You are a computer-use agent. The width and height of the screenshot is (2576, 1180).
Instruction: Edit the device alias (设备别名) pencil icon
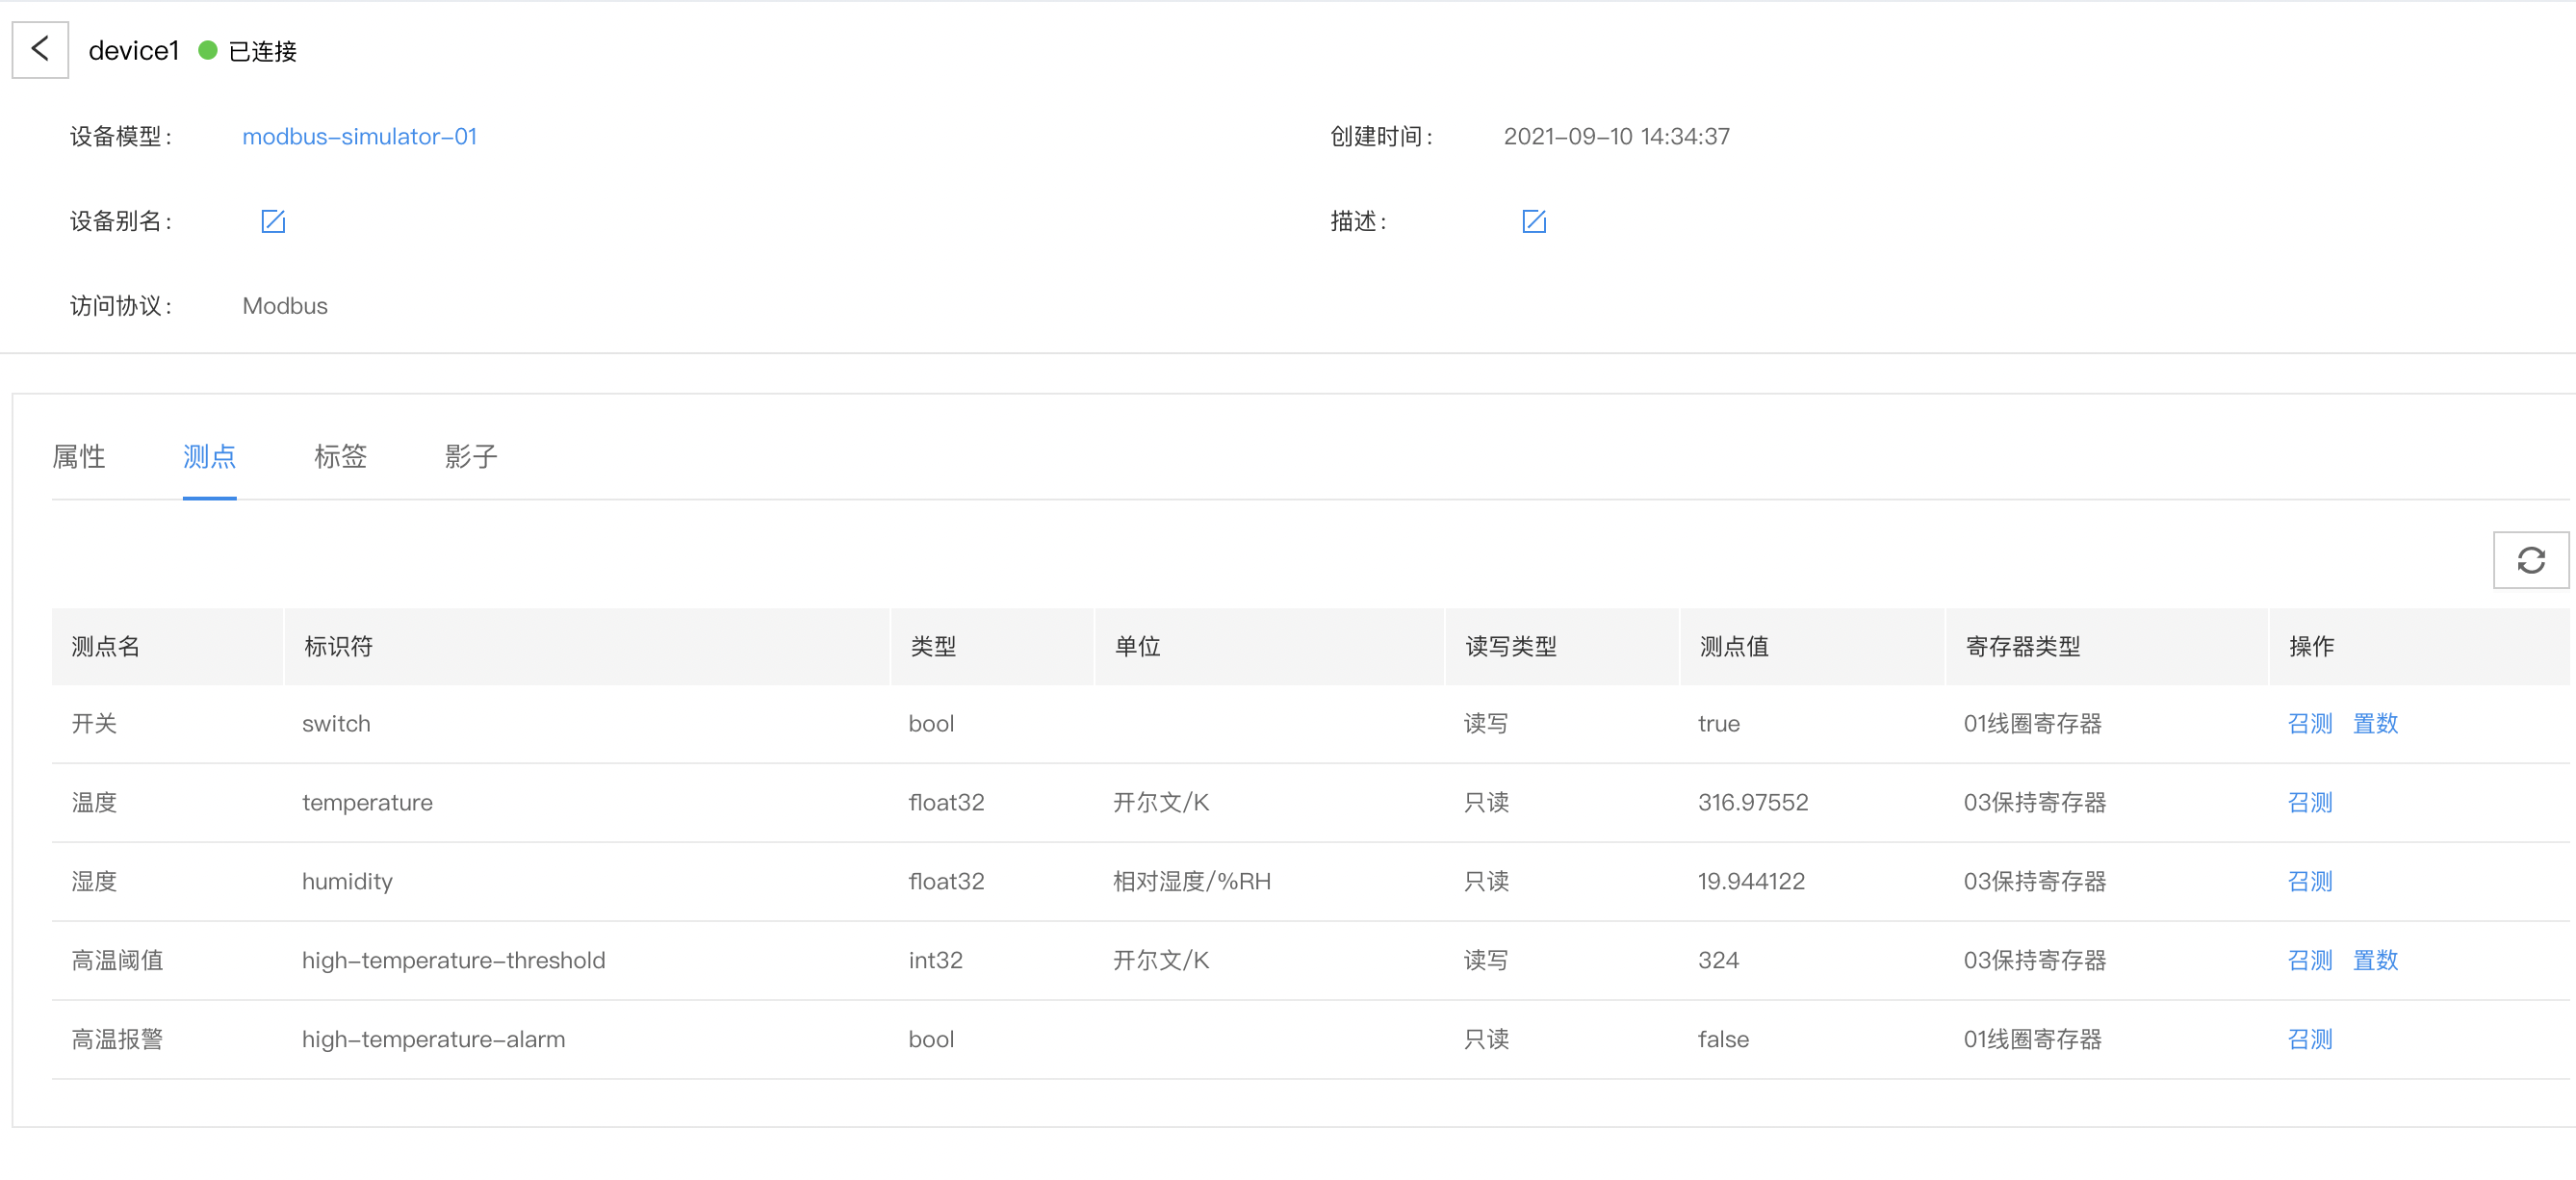(x=273, y=221)
